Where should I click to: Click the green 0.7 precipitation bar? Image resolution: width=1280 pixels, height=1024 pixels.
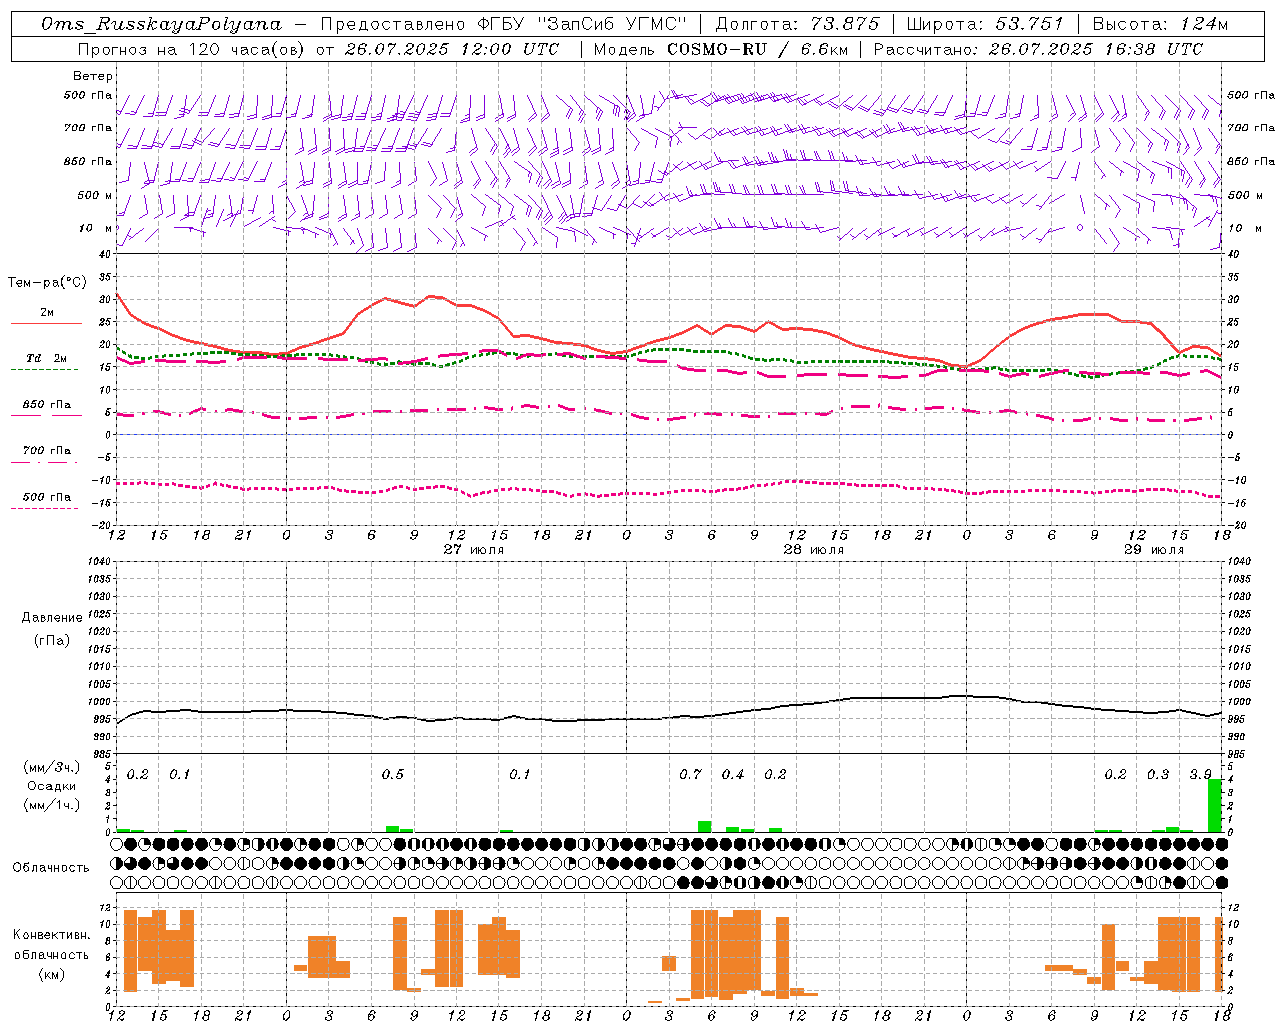(705, 826)
